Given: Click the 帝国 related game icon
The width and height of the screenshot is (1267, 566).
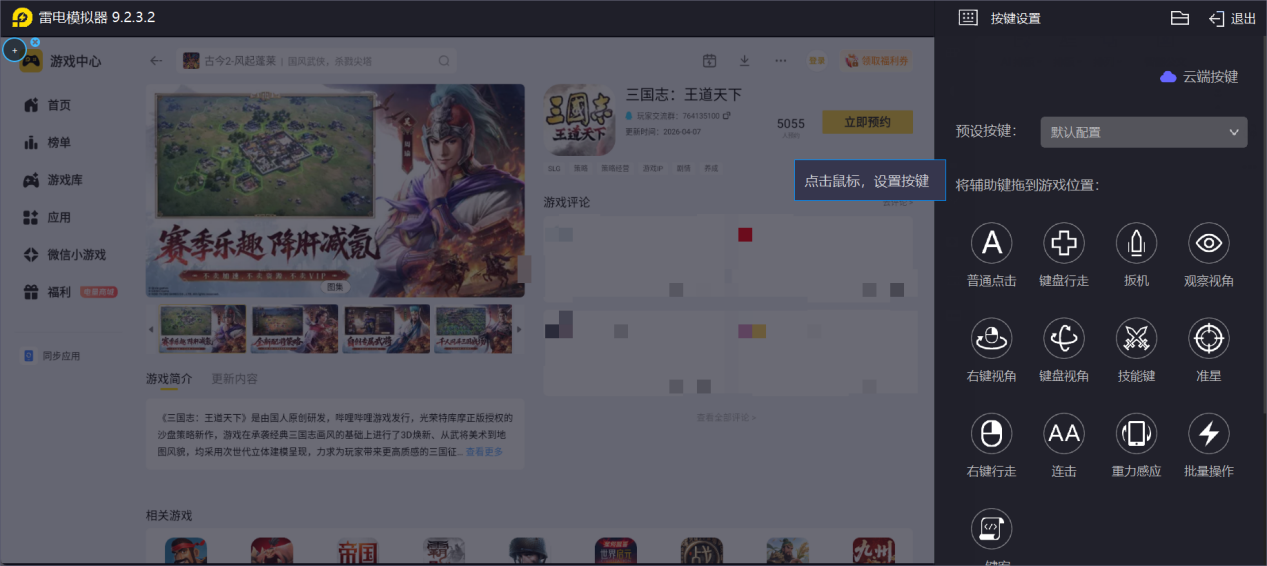Looking at the screenshot, I should tap(357, 552).
